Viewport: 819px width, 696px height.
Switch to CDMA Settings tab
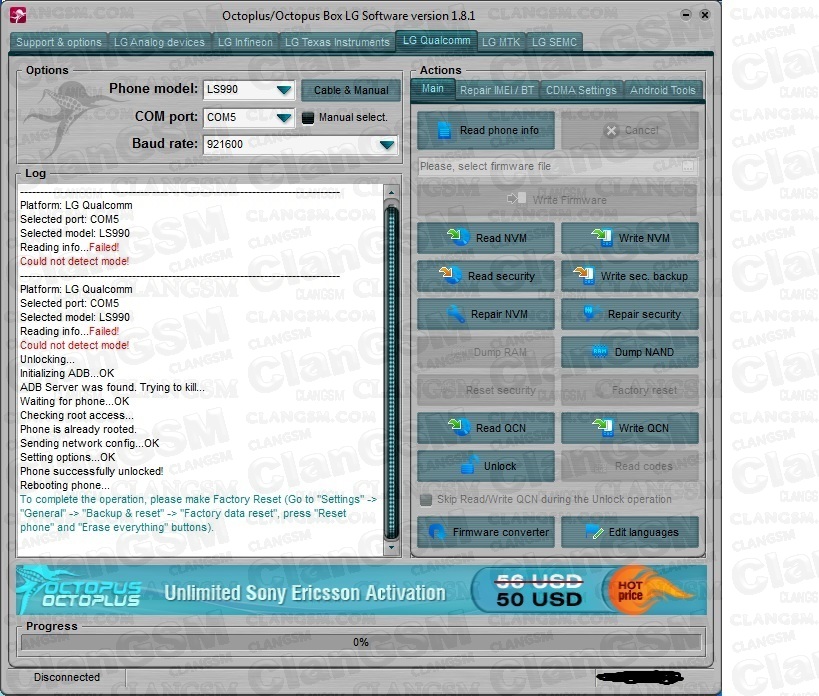tap(581, 90)
